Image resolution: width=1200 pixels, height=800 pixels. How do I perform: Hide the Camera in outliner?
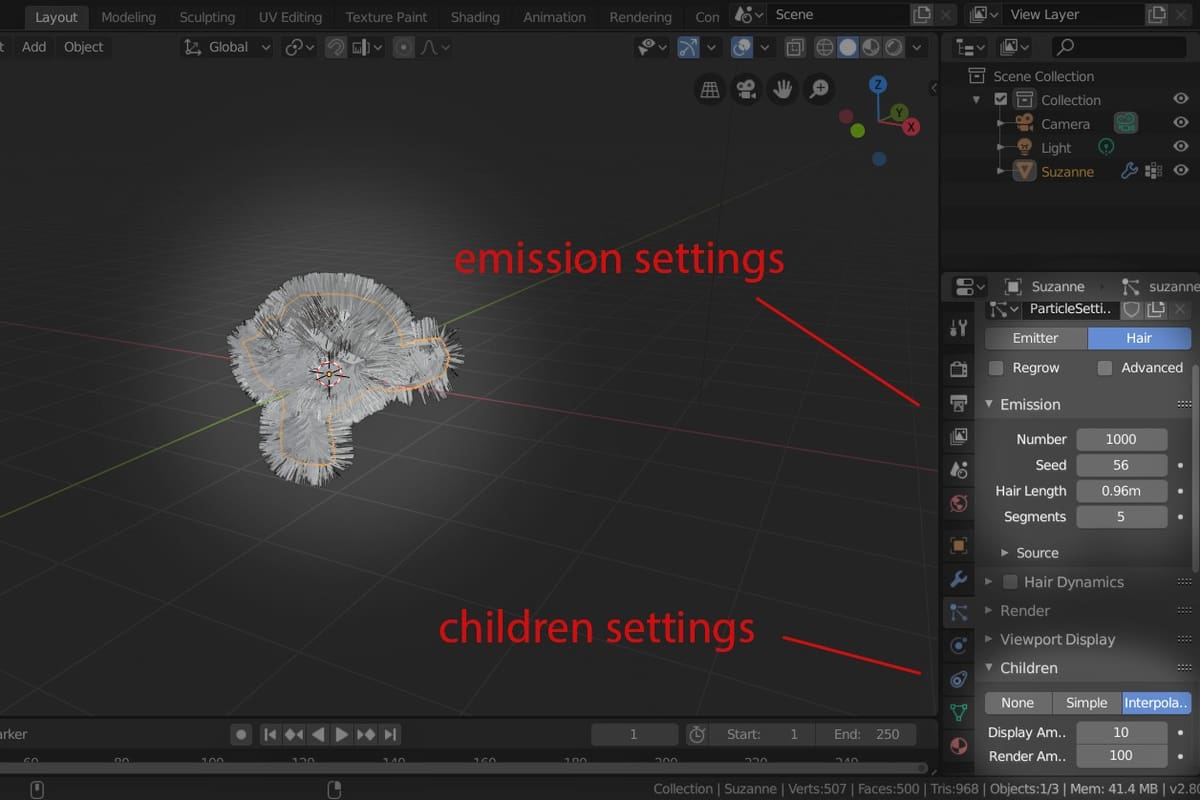coord(1181,123)
